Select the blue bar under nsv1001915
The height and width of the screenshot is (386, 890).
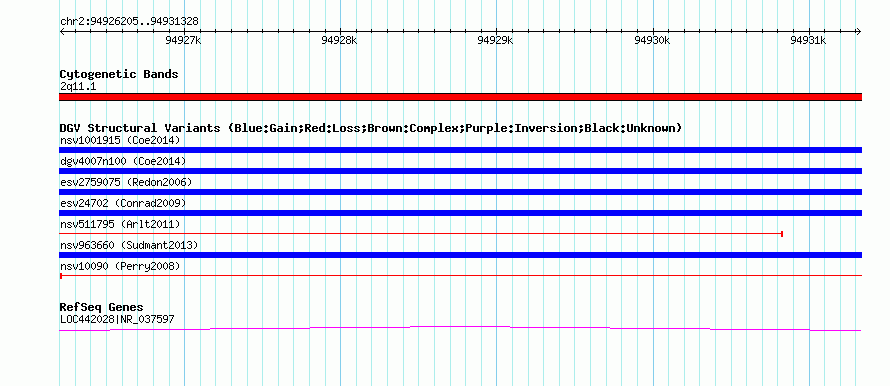pos(460,150)
